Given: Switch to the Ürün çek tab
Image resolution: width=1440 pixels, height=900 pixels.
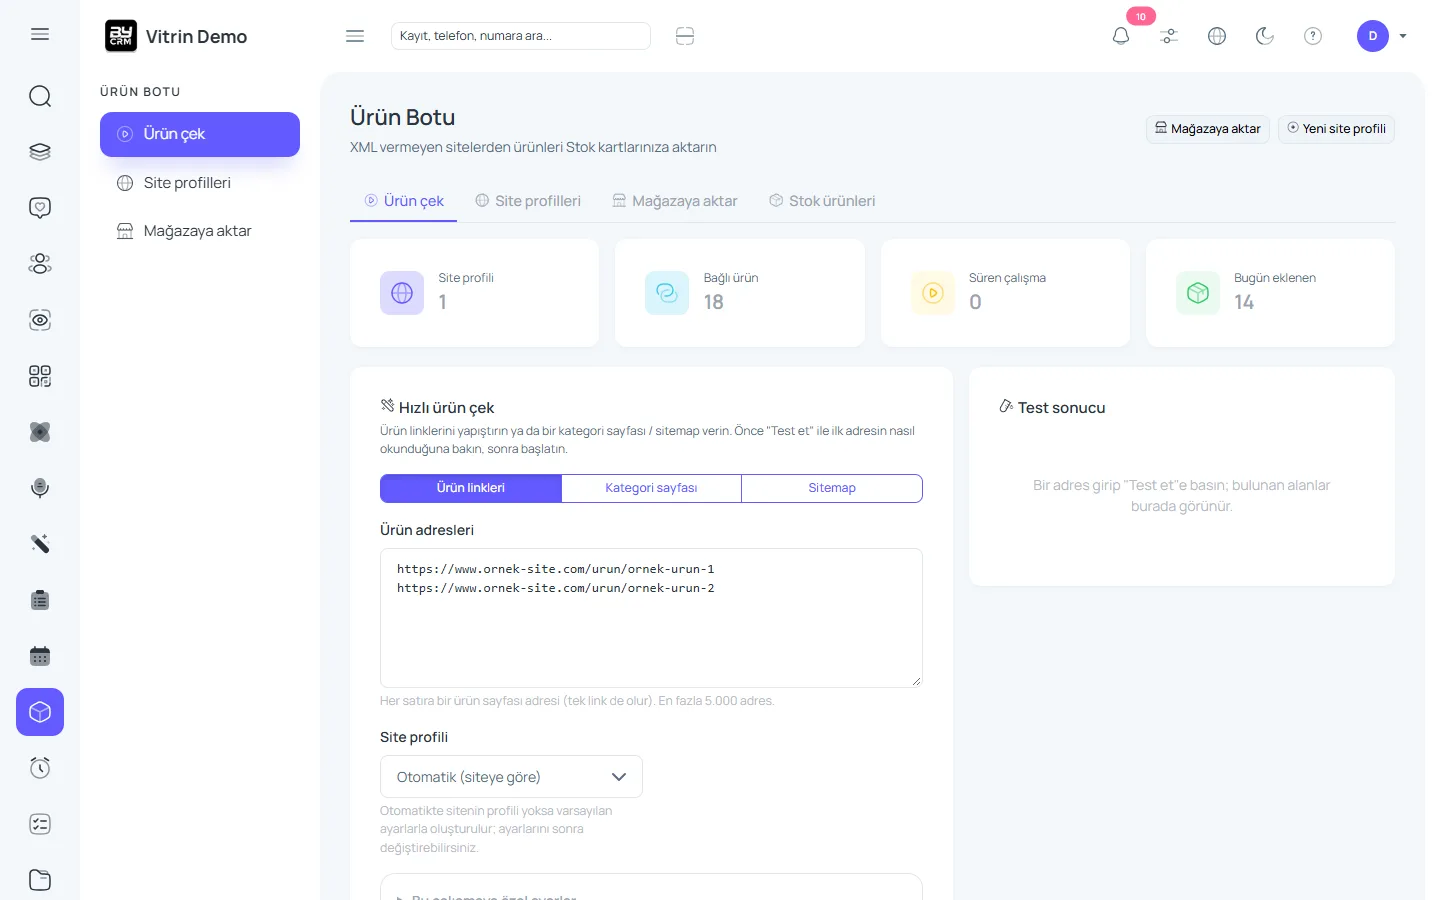Looking at the screenshot, I should pos(404,201).
